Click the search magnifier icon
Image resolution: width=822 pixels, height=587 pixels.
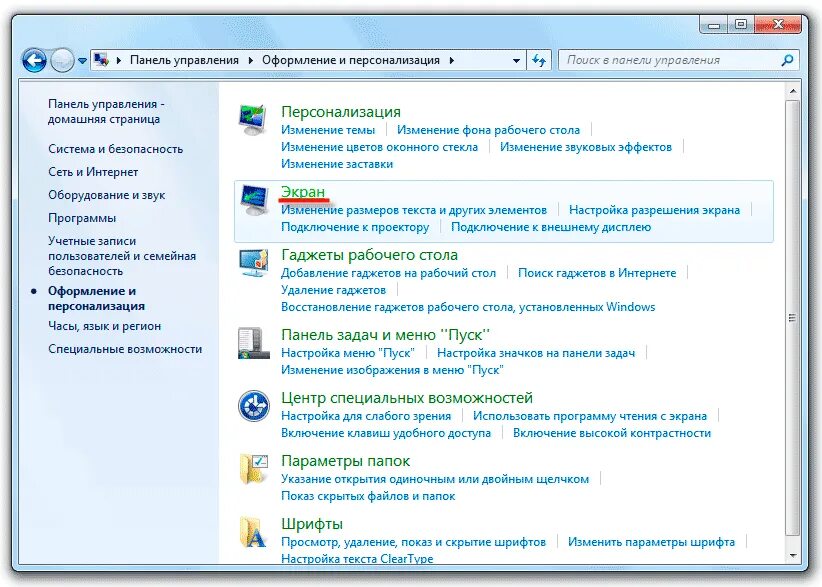[787, 60]
